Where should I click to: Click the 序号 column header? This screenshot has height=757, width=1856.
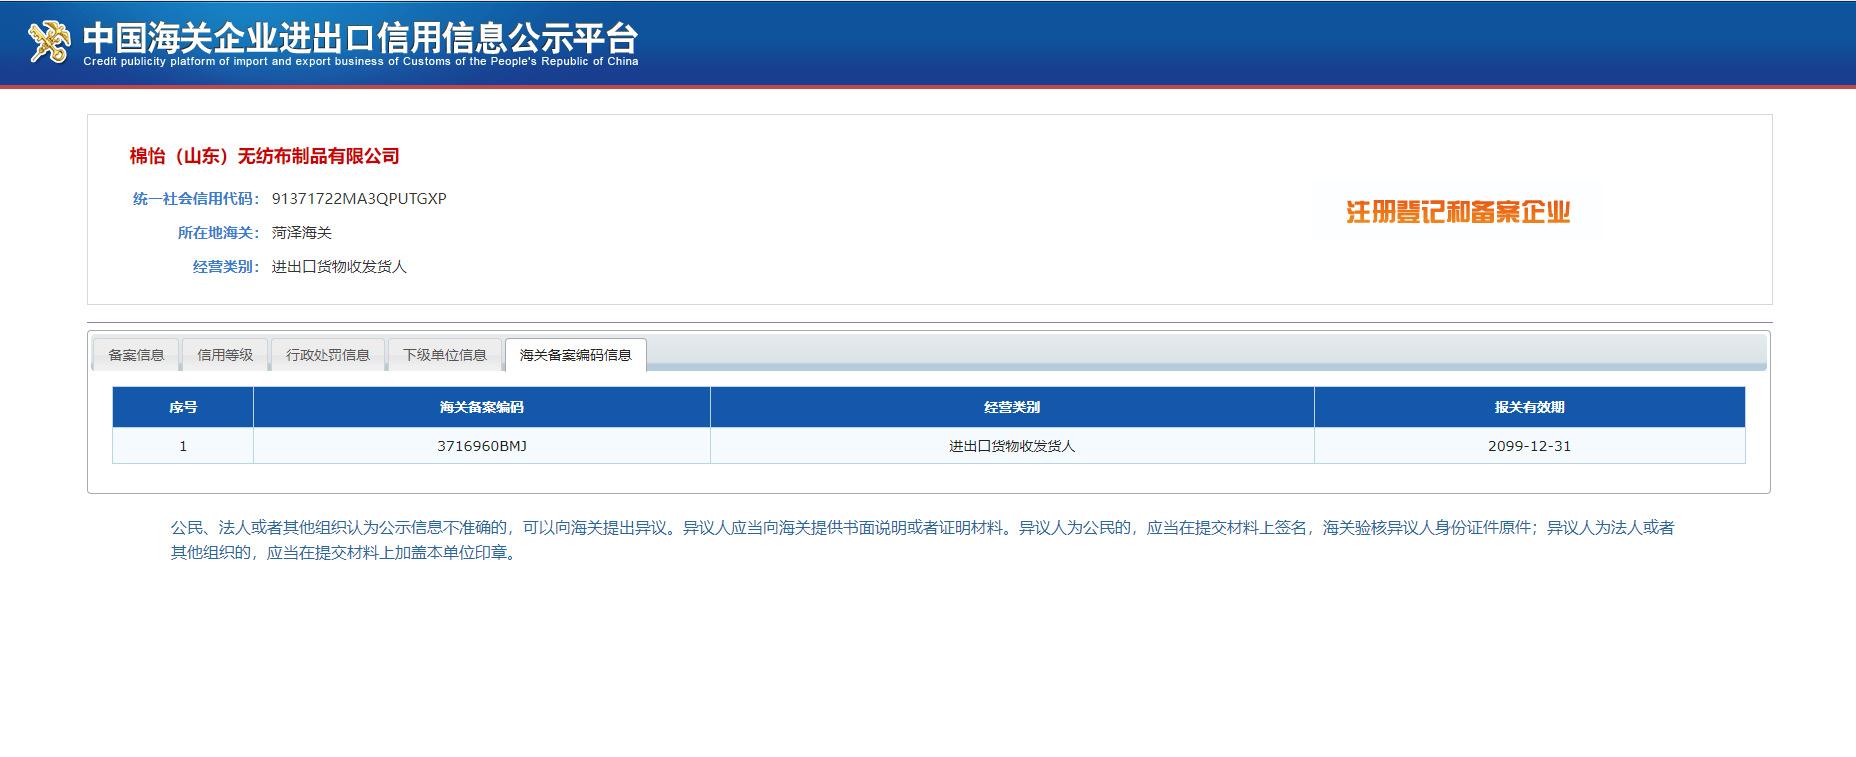click(x=183, y=408)
